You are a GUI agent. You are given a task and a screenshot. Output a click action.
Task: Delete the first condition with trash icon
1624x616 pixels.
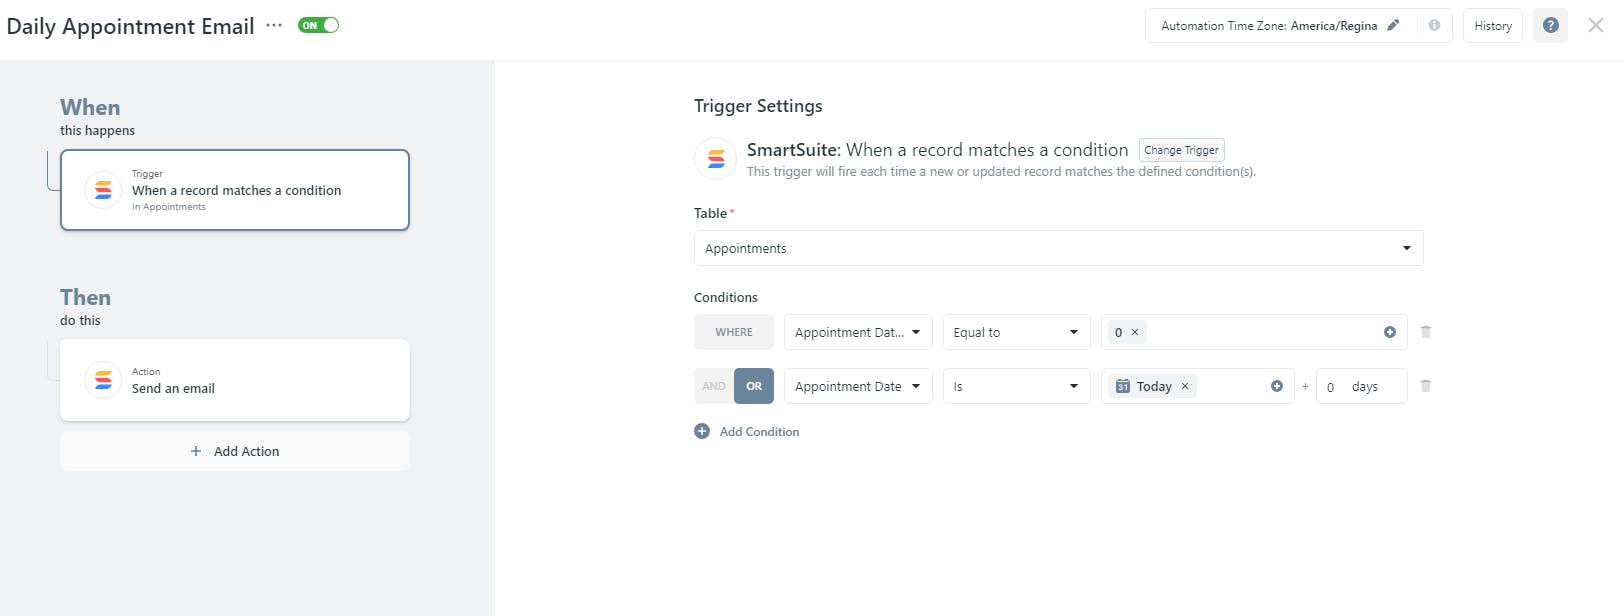1426,332
